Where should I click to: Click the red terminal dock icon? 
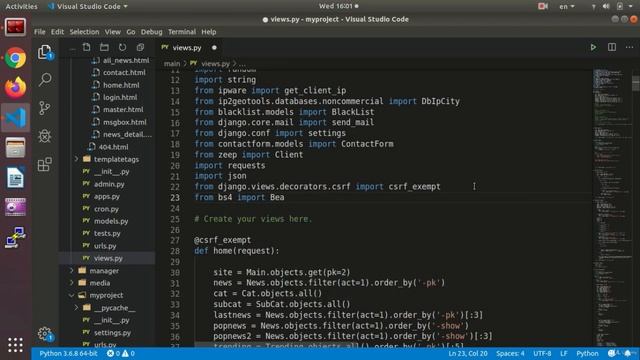point(16,28)
